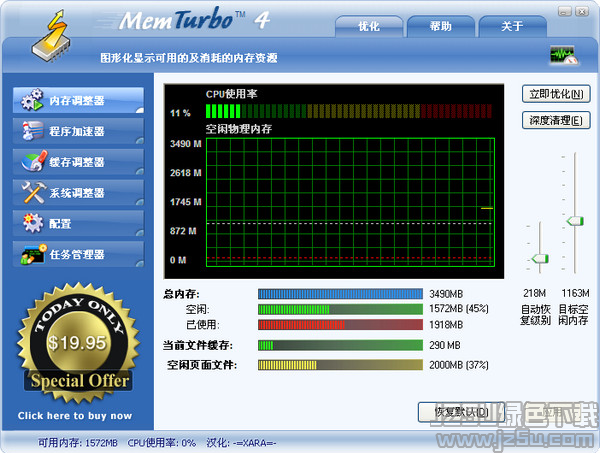The height and width of the screenshot is (453, 600).
Task: Click the CPU使用率: 0% status text
Action: pyautogui.click(x=161, y=443)
